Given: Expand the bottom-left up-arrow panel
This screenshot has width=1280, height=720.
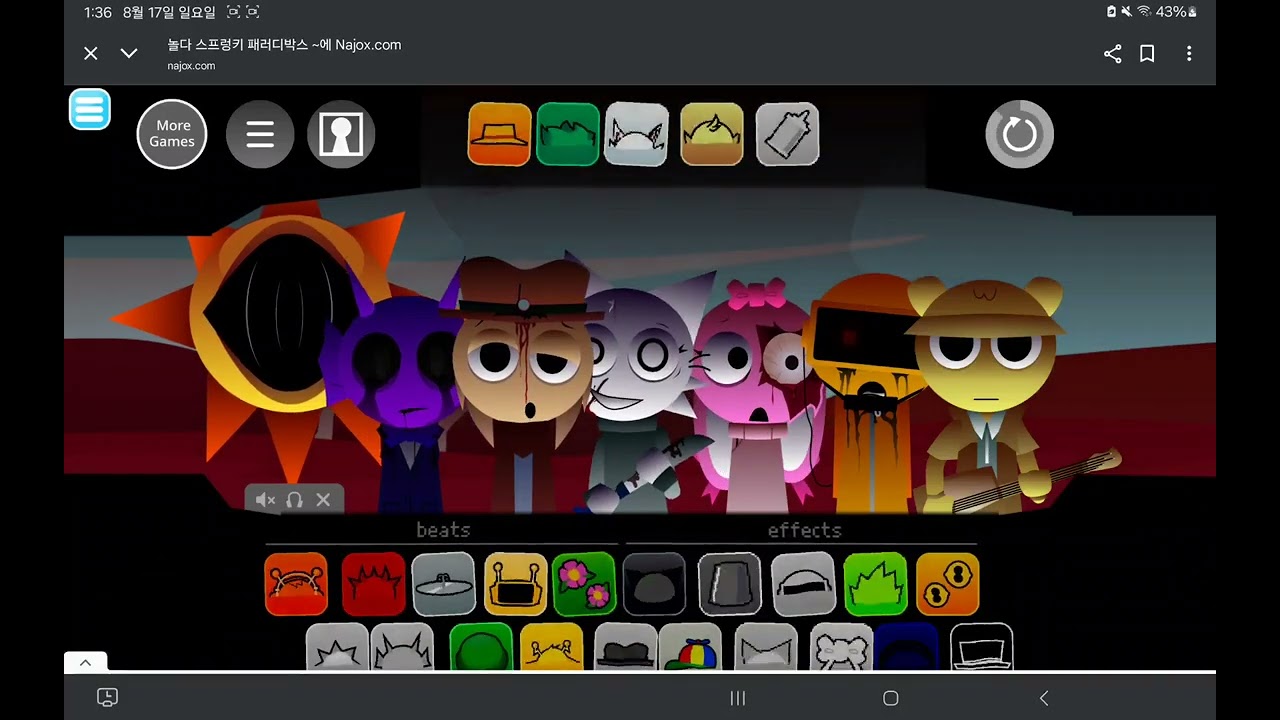Looking at the screenshot, I should (85, 662).
